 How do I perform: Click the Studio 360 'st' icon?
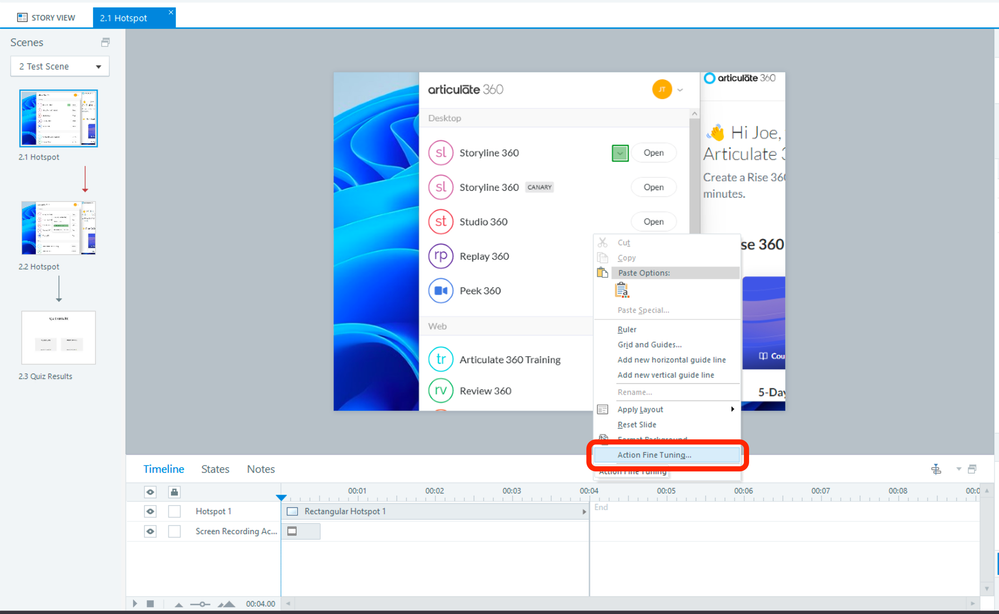coord(440,222)
